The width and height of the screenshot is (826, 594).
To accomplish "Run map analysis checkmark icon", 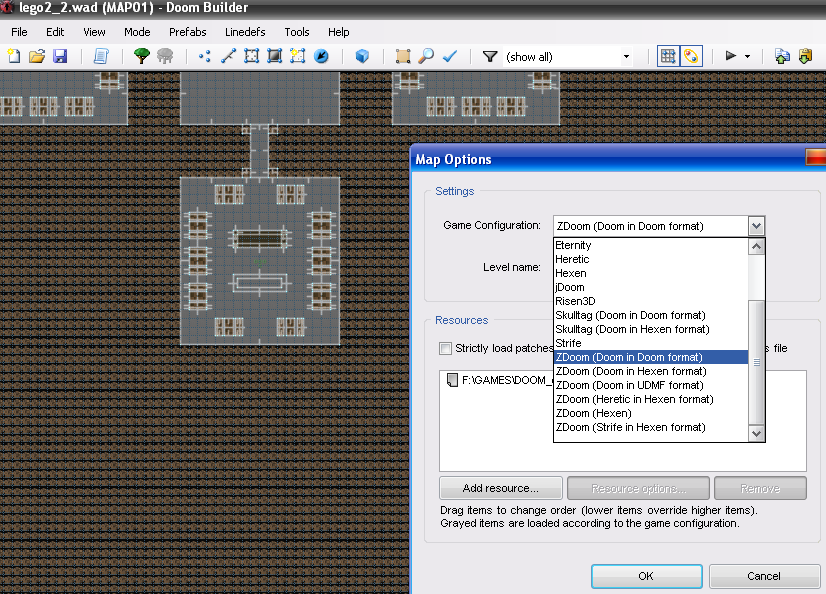I will 449,56.
